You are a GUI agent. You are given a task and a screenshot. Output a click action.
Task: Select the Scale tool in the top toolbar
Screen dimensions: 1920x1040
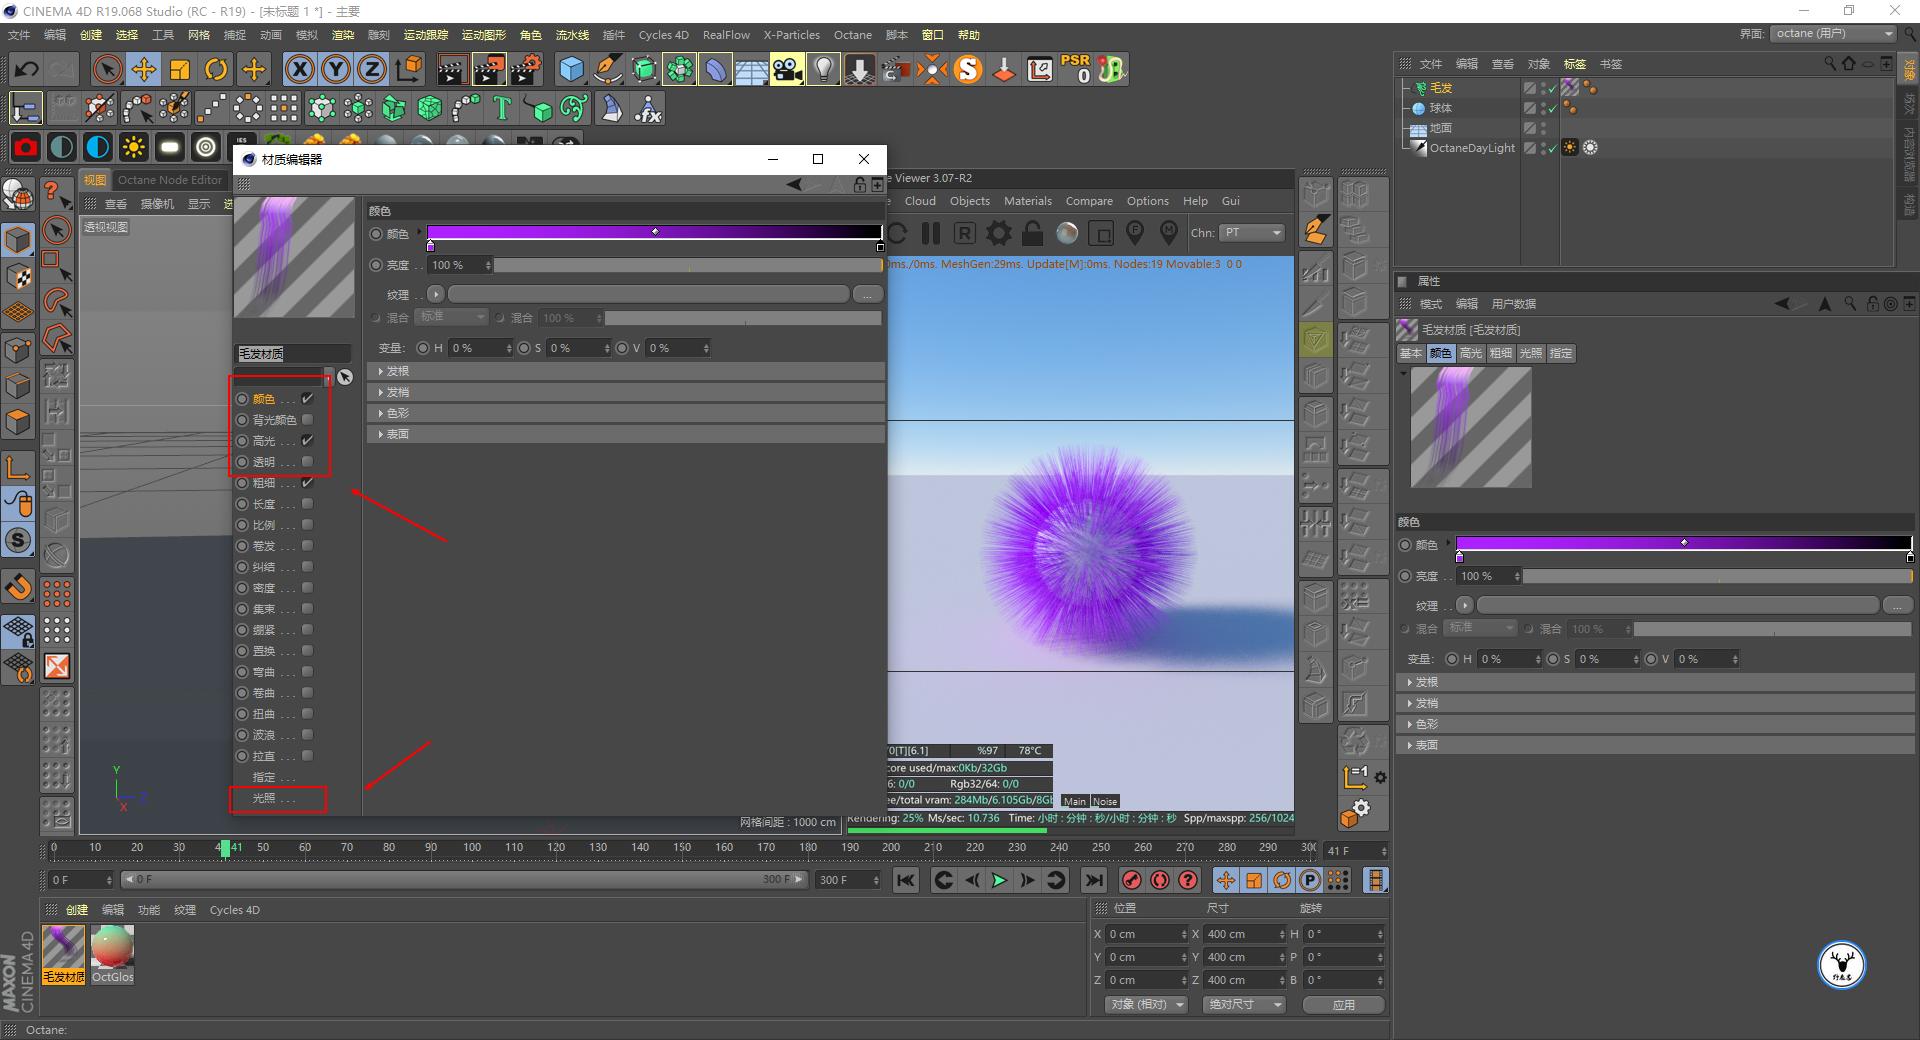180,69
